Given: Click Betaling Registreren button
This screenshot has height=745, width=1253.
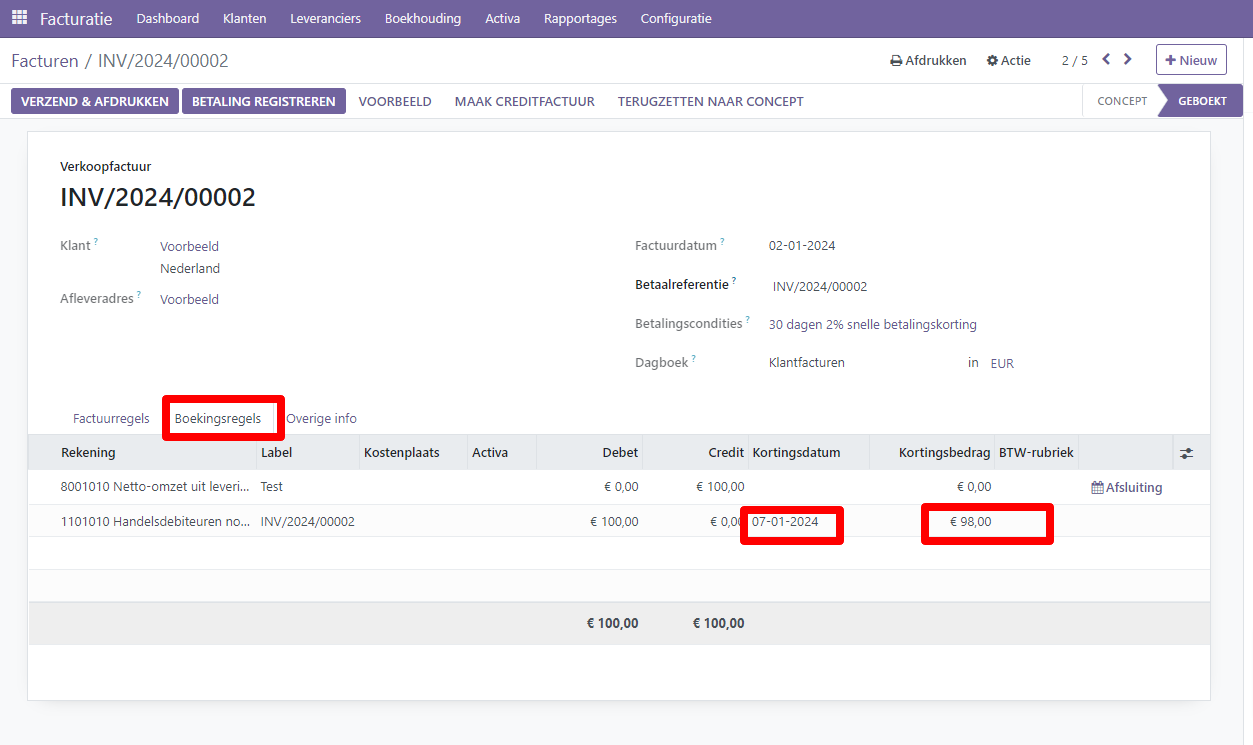Looking at the screenshot, I should [263, 101].
